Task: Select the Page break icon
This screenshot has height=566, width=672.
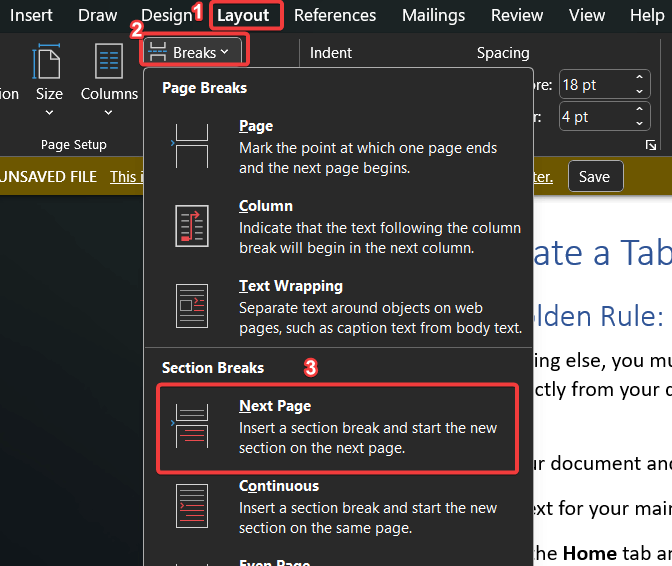Action: pyautogui.click(x=191, y=146)
